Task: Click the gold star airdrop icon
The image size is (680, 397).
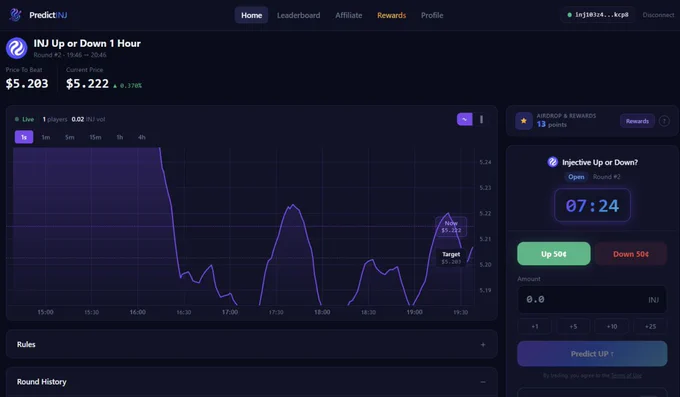Action: 523,121
